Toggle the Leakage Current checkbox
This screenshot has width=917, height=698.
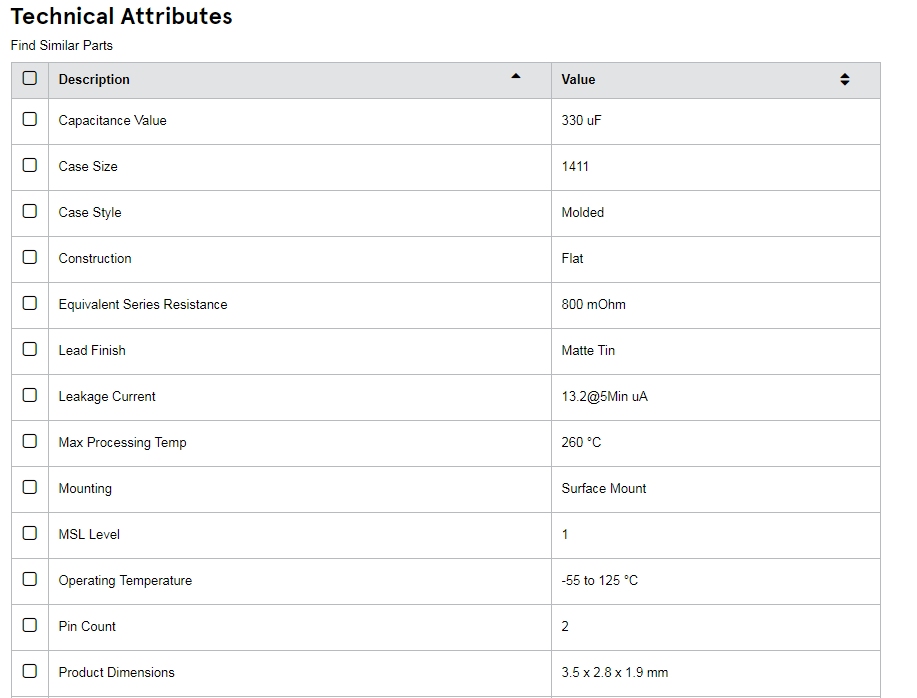point(29,395)
